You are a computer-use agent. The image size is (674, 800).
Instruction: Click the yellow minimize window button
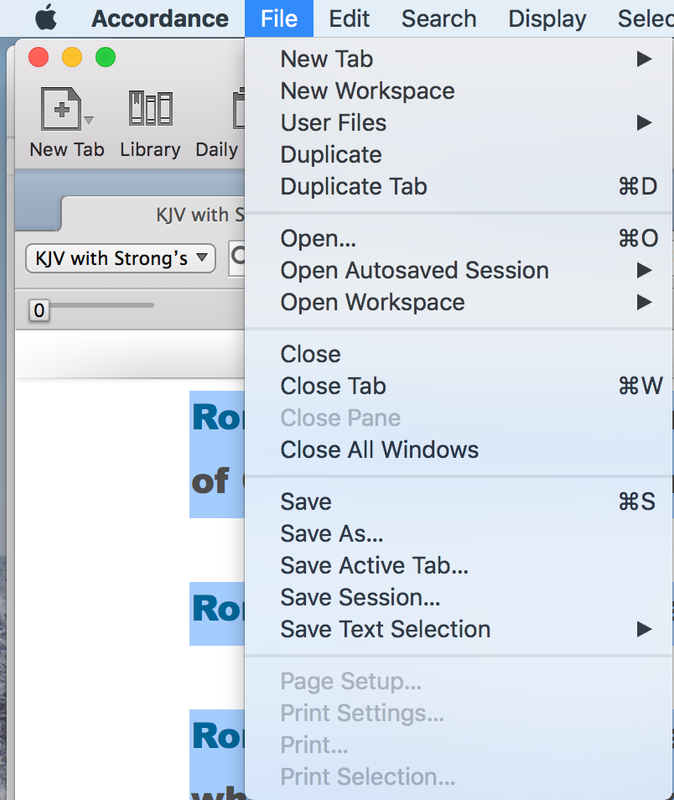[72, 58]
